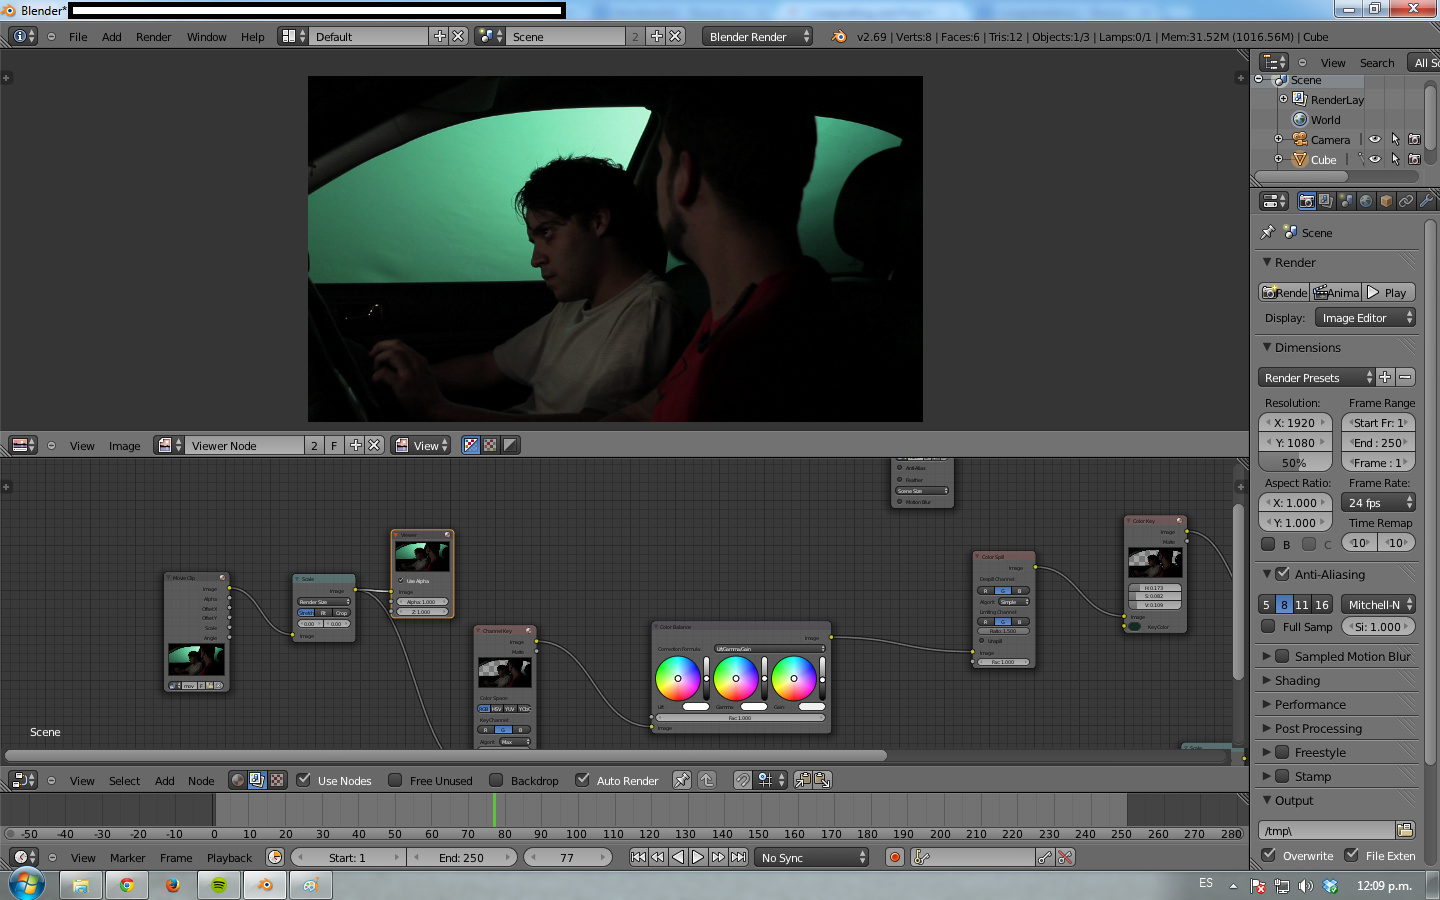
Task: Open Modifiers tab with wrench icon
Action: point(1426,201)
